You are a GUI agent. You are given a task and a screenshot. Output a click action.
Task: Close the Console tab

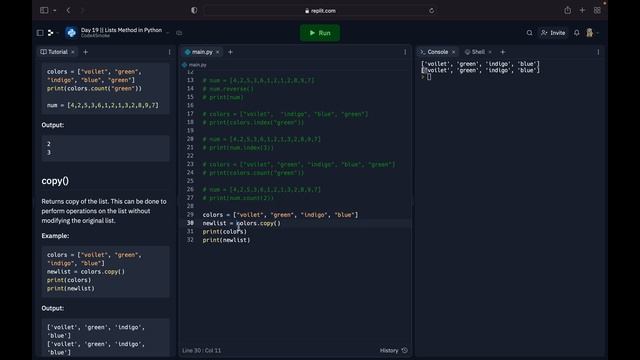453,52
